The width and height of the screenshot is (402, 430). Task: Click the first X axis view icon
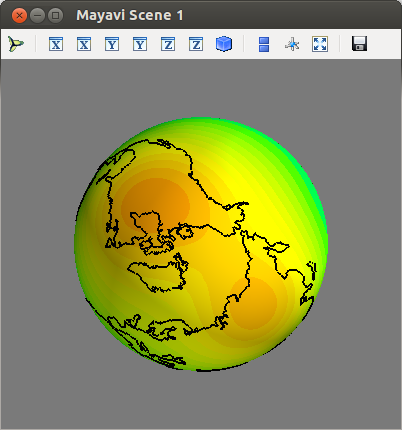[56, 44]
